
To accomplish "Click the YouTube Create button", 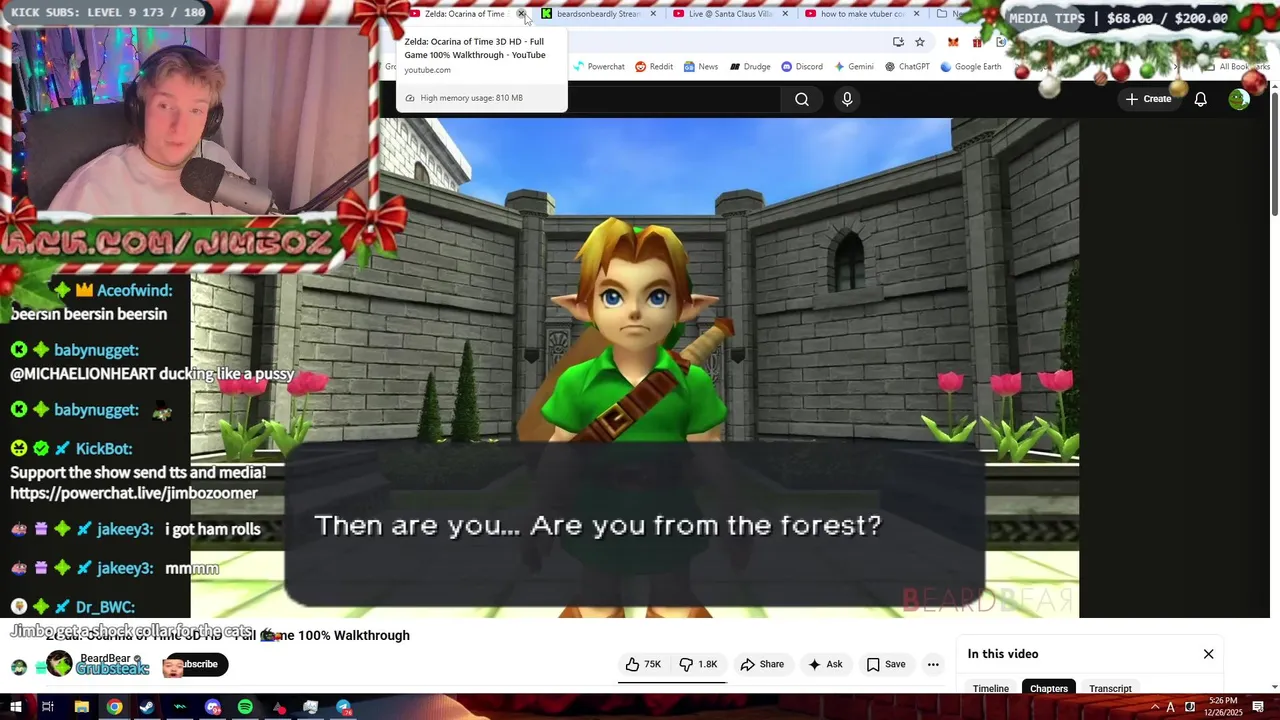I will coord(1148,99).
